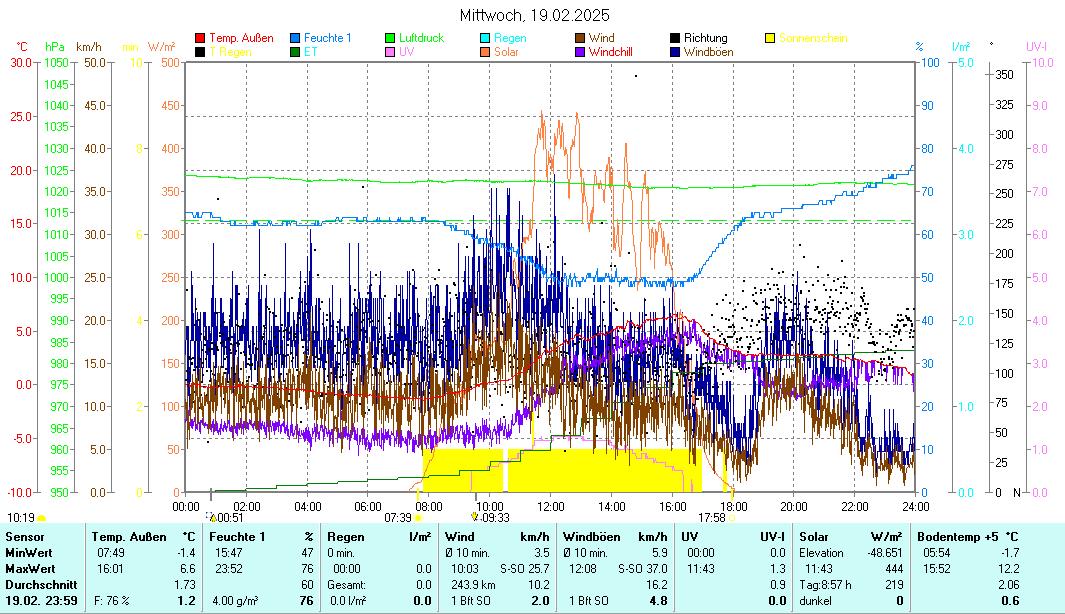Viewport: 1065px width, 614px height.
Task: Click the red Temp. Außen legend square
Action: [x=200, y=38]
